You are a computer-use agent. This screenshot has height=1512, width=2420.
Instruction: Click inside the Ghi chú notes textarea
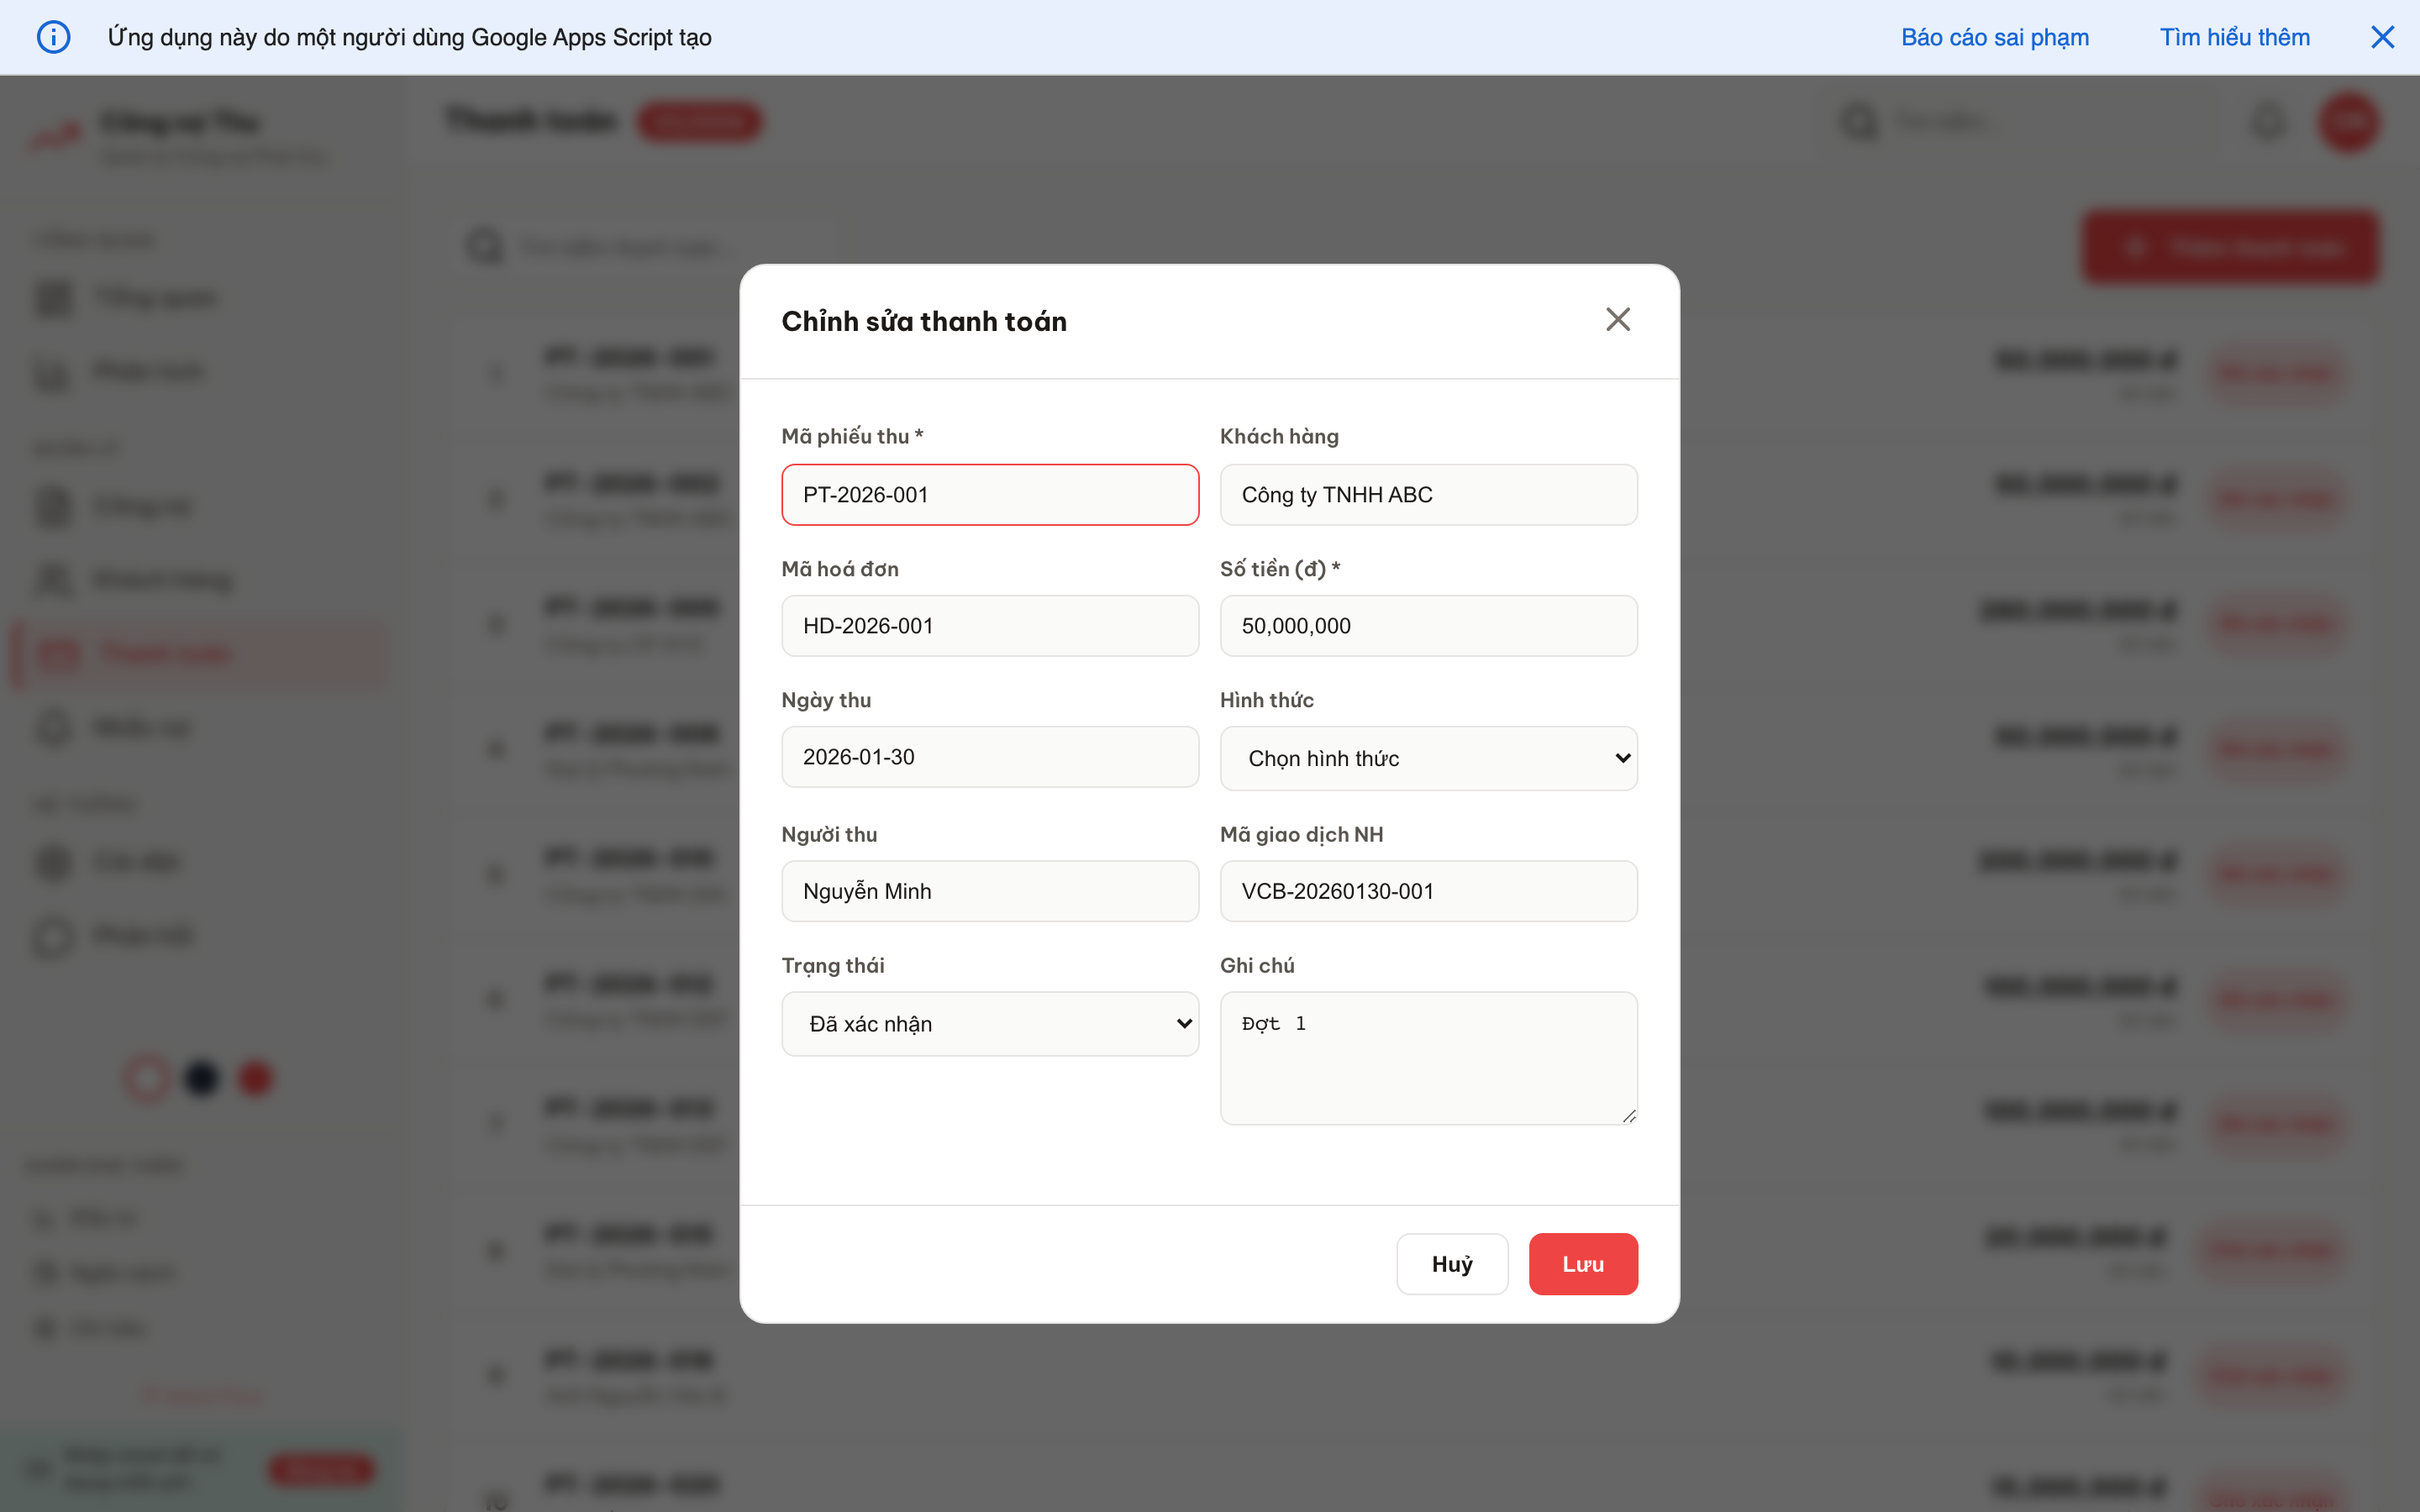(x=1427, y=1058)
